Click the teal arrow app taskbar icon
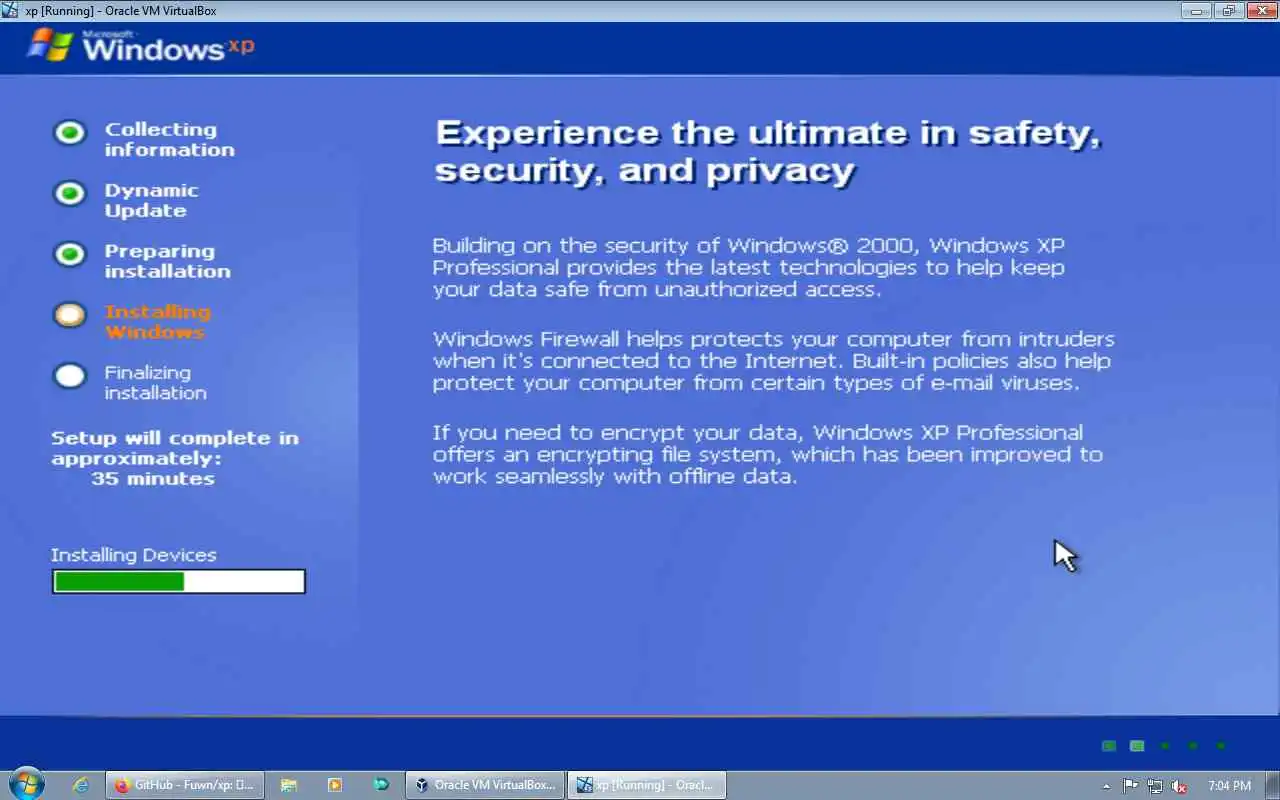The height and width of the screenshot is (800, 1280). coord(381,785)
